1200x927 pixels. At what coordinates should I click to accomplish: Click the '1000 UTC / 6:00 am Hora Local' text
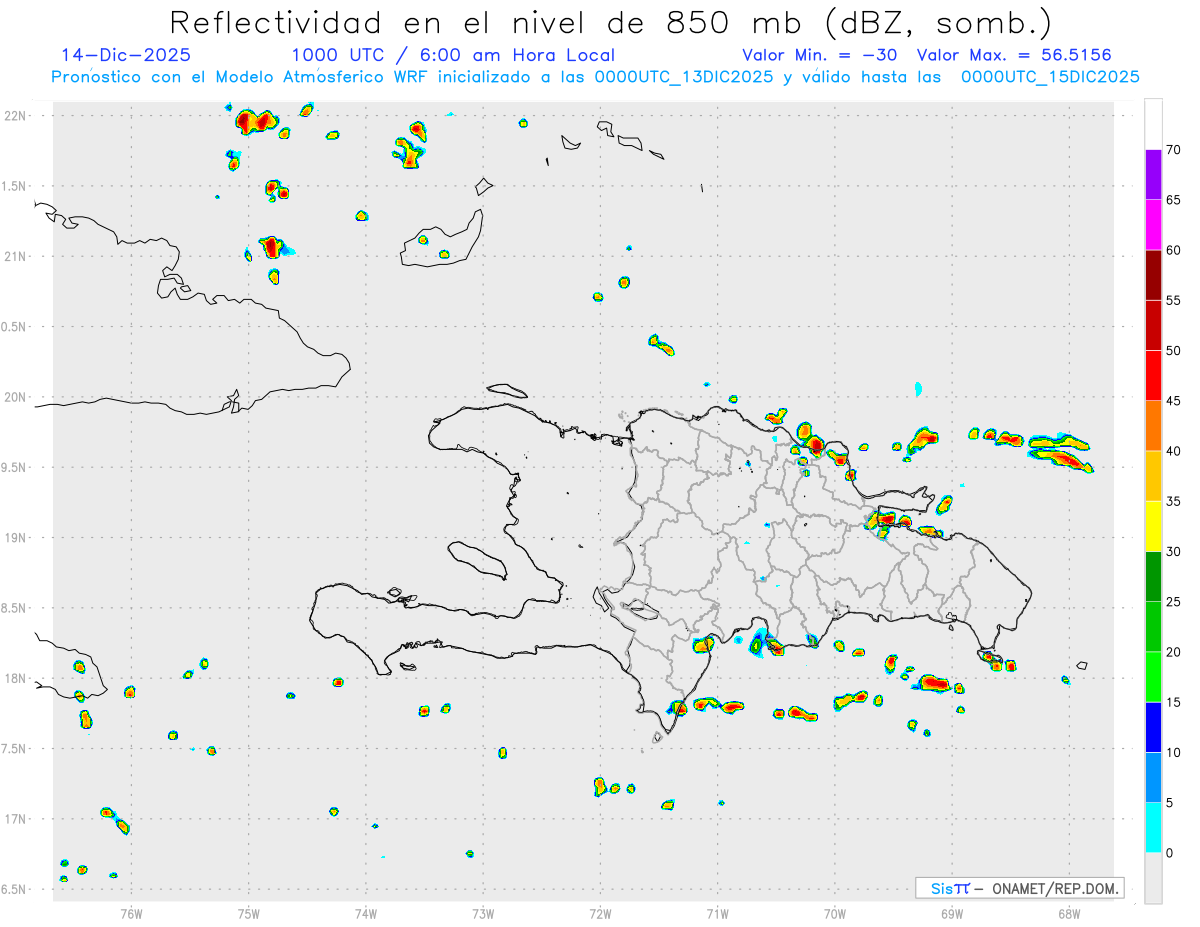(x=453, y=55)
